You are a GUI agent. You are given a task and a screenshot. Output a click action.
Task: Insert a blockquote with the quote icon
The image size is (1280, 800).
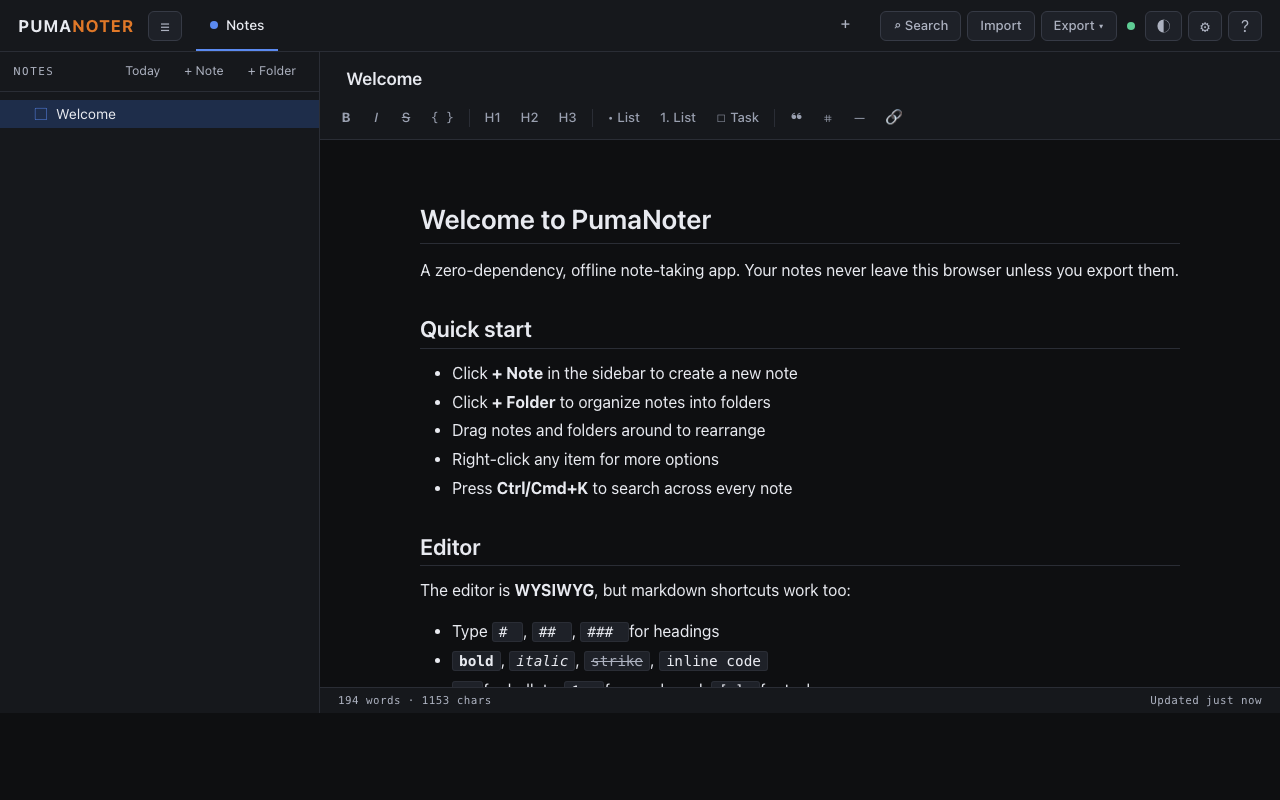(796, 118)
